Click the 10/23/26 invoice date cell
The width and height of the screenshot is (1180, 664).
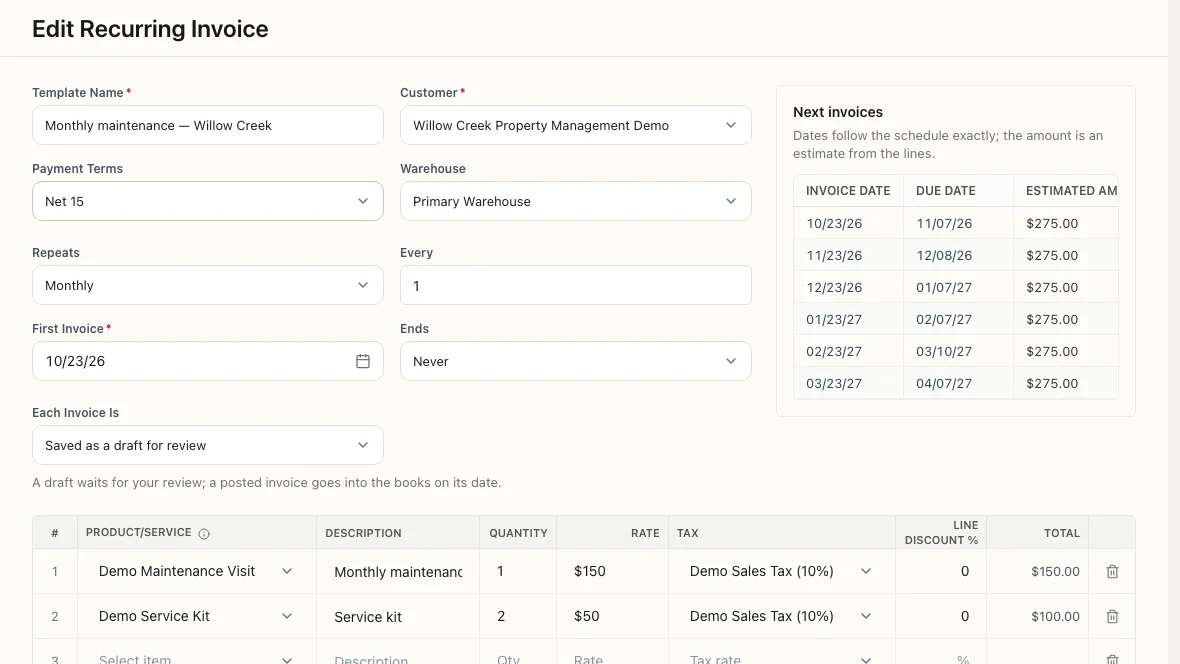coord(848,224)
